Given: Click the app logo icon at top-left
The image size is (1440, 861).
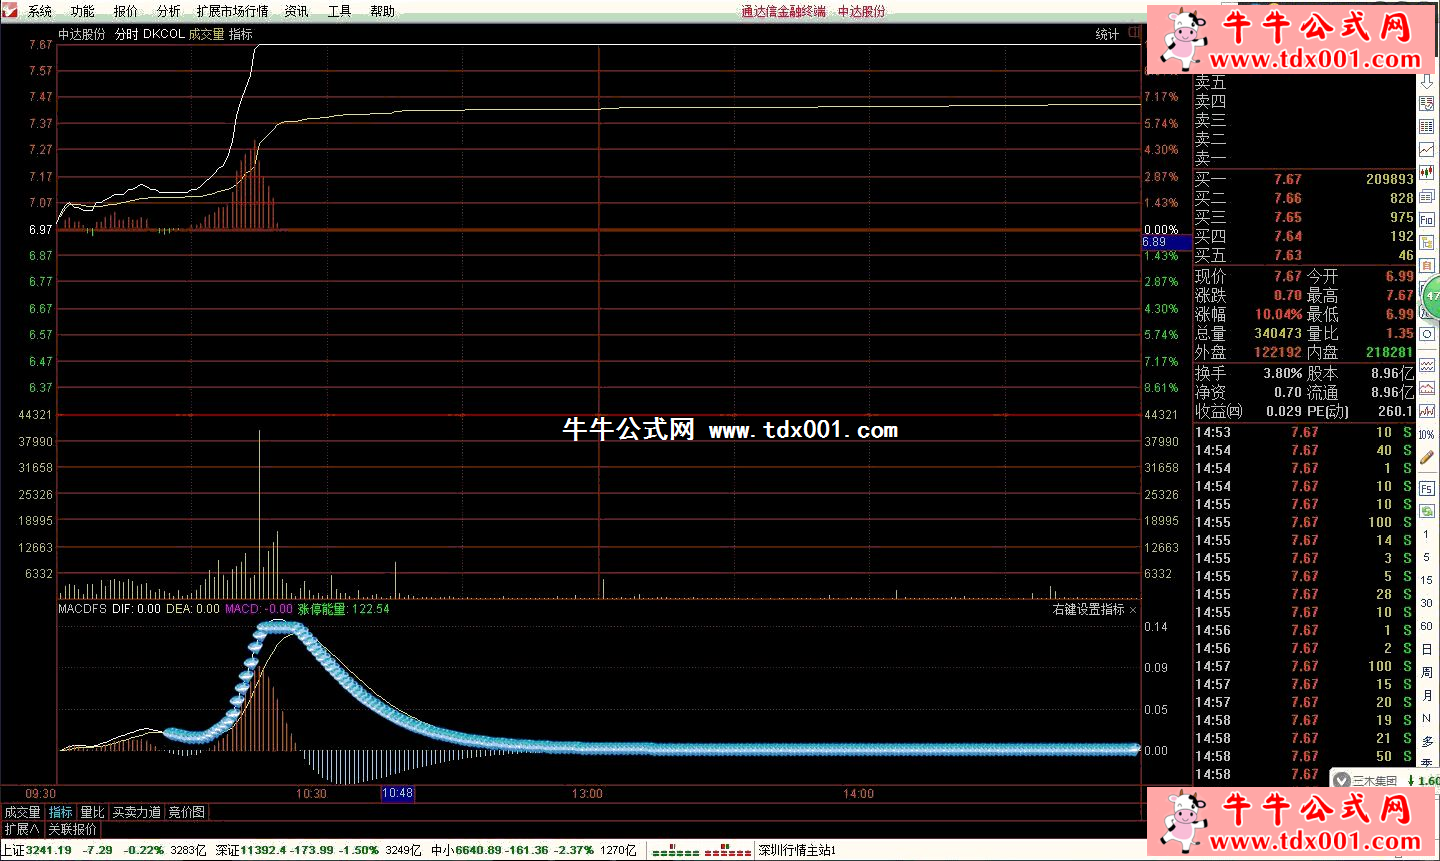Looking at the screenshot, I should [10, 11].
